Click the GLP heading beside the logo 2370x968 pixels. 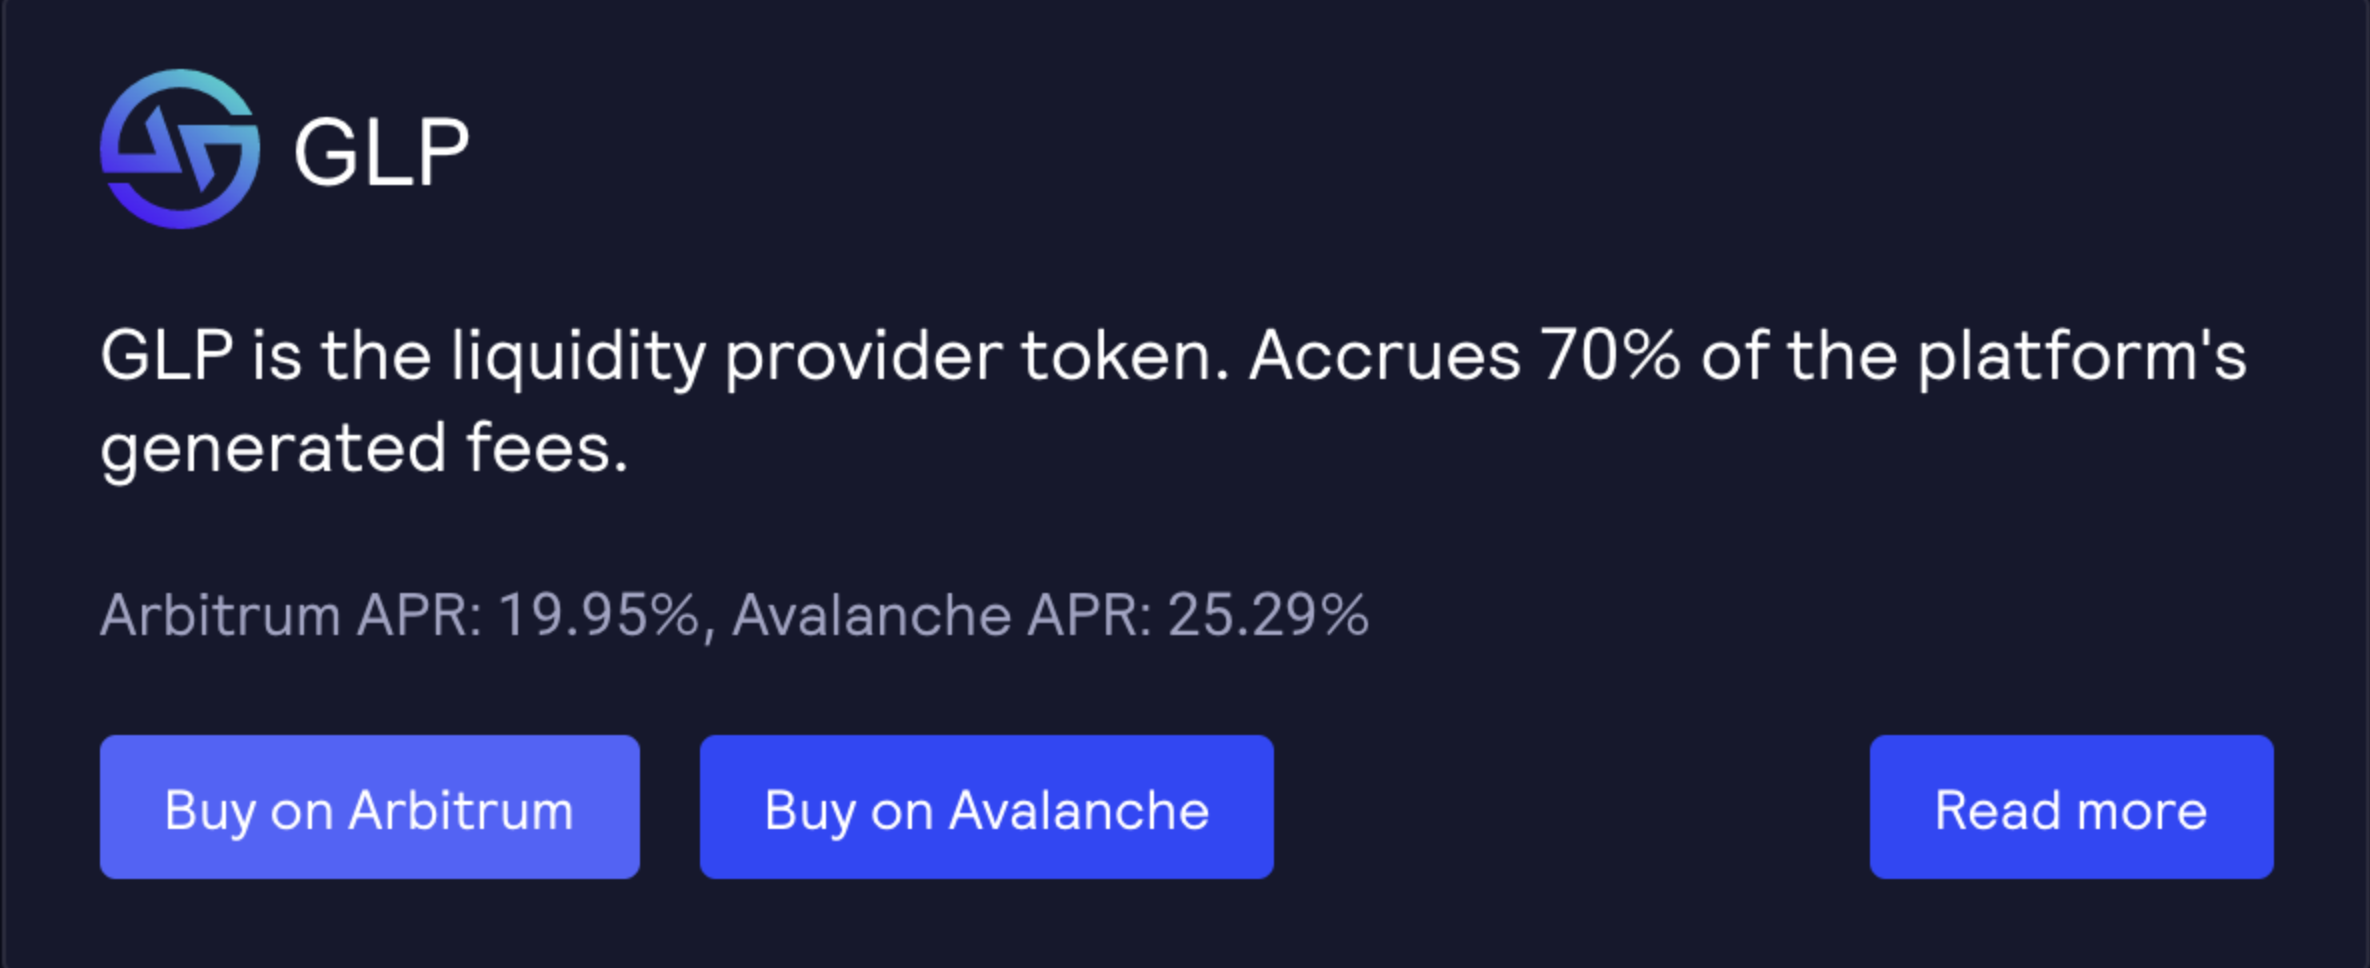click(381, 152)
